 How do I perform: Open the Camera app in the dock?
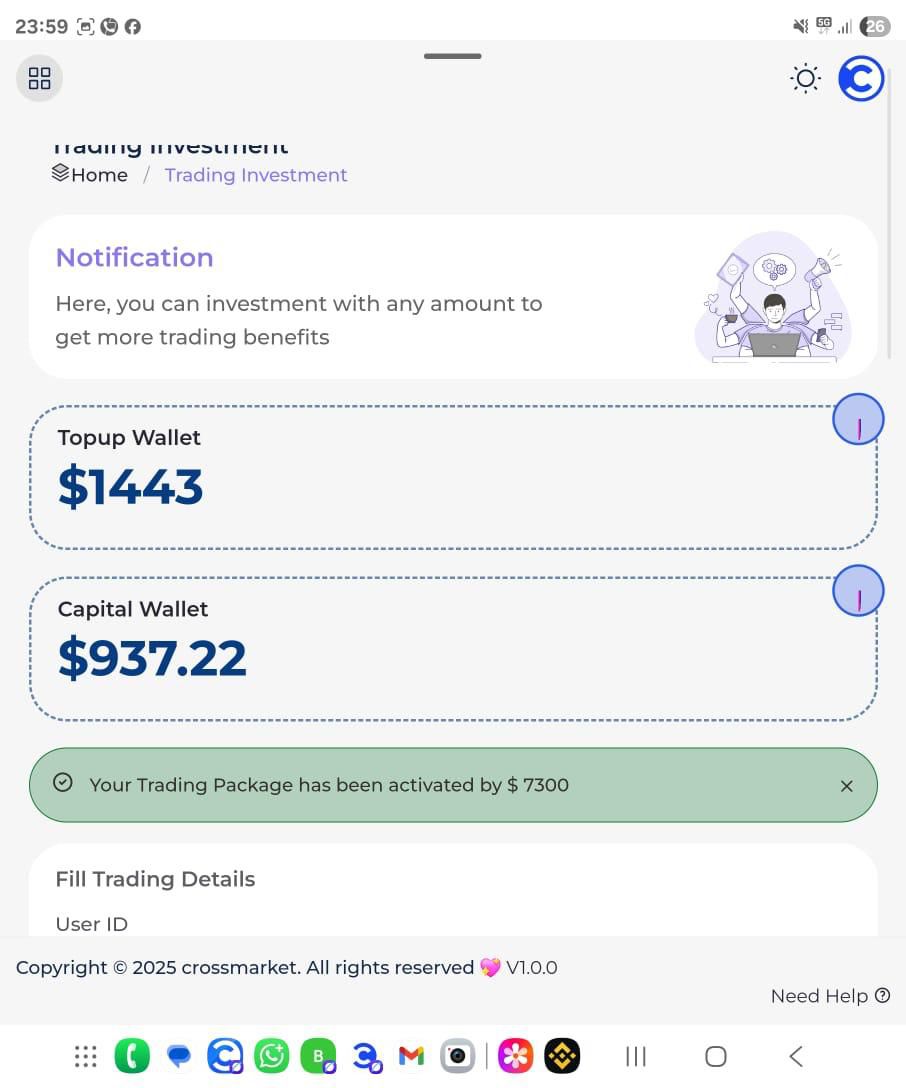pyautogui.click(x=458, y=1056)
